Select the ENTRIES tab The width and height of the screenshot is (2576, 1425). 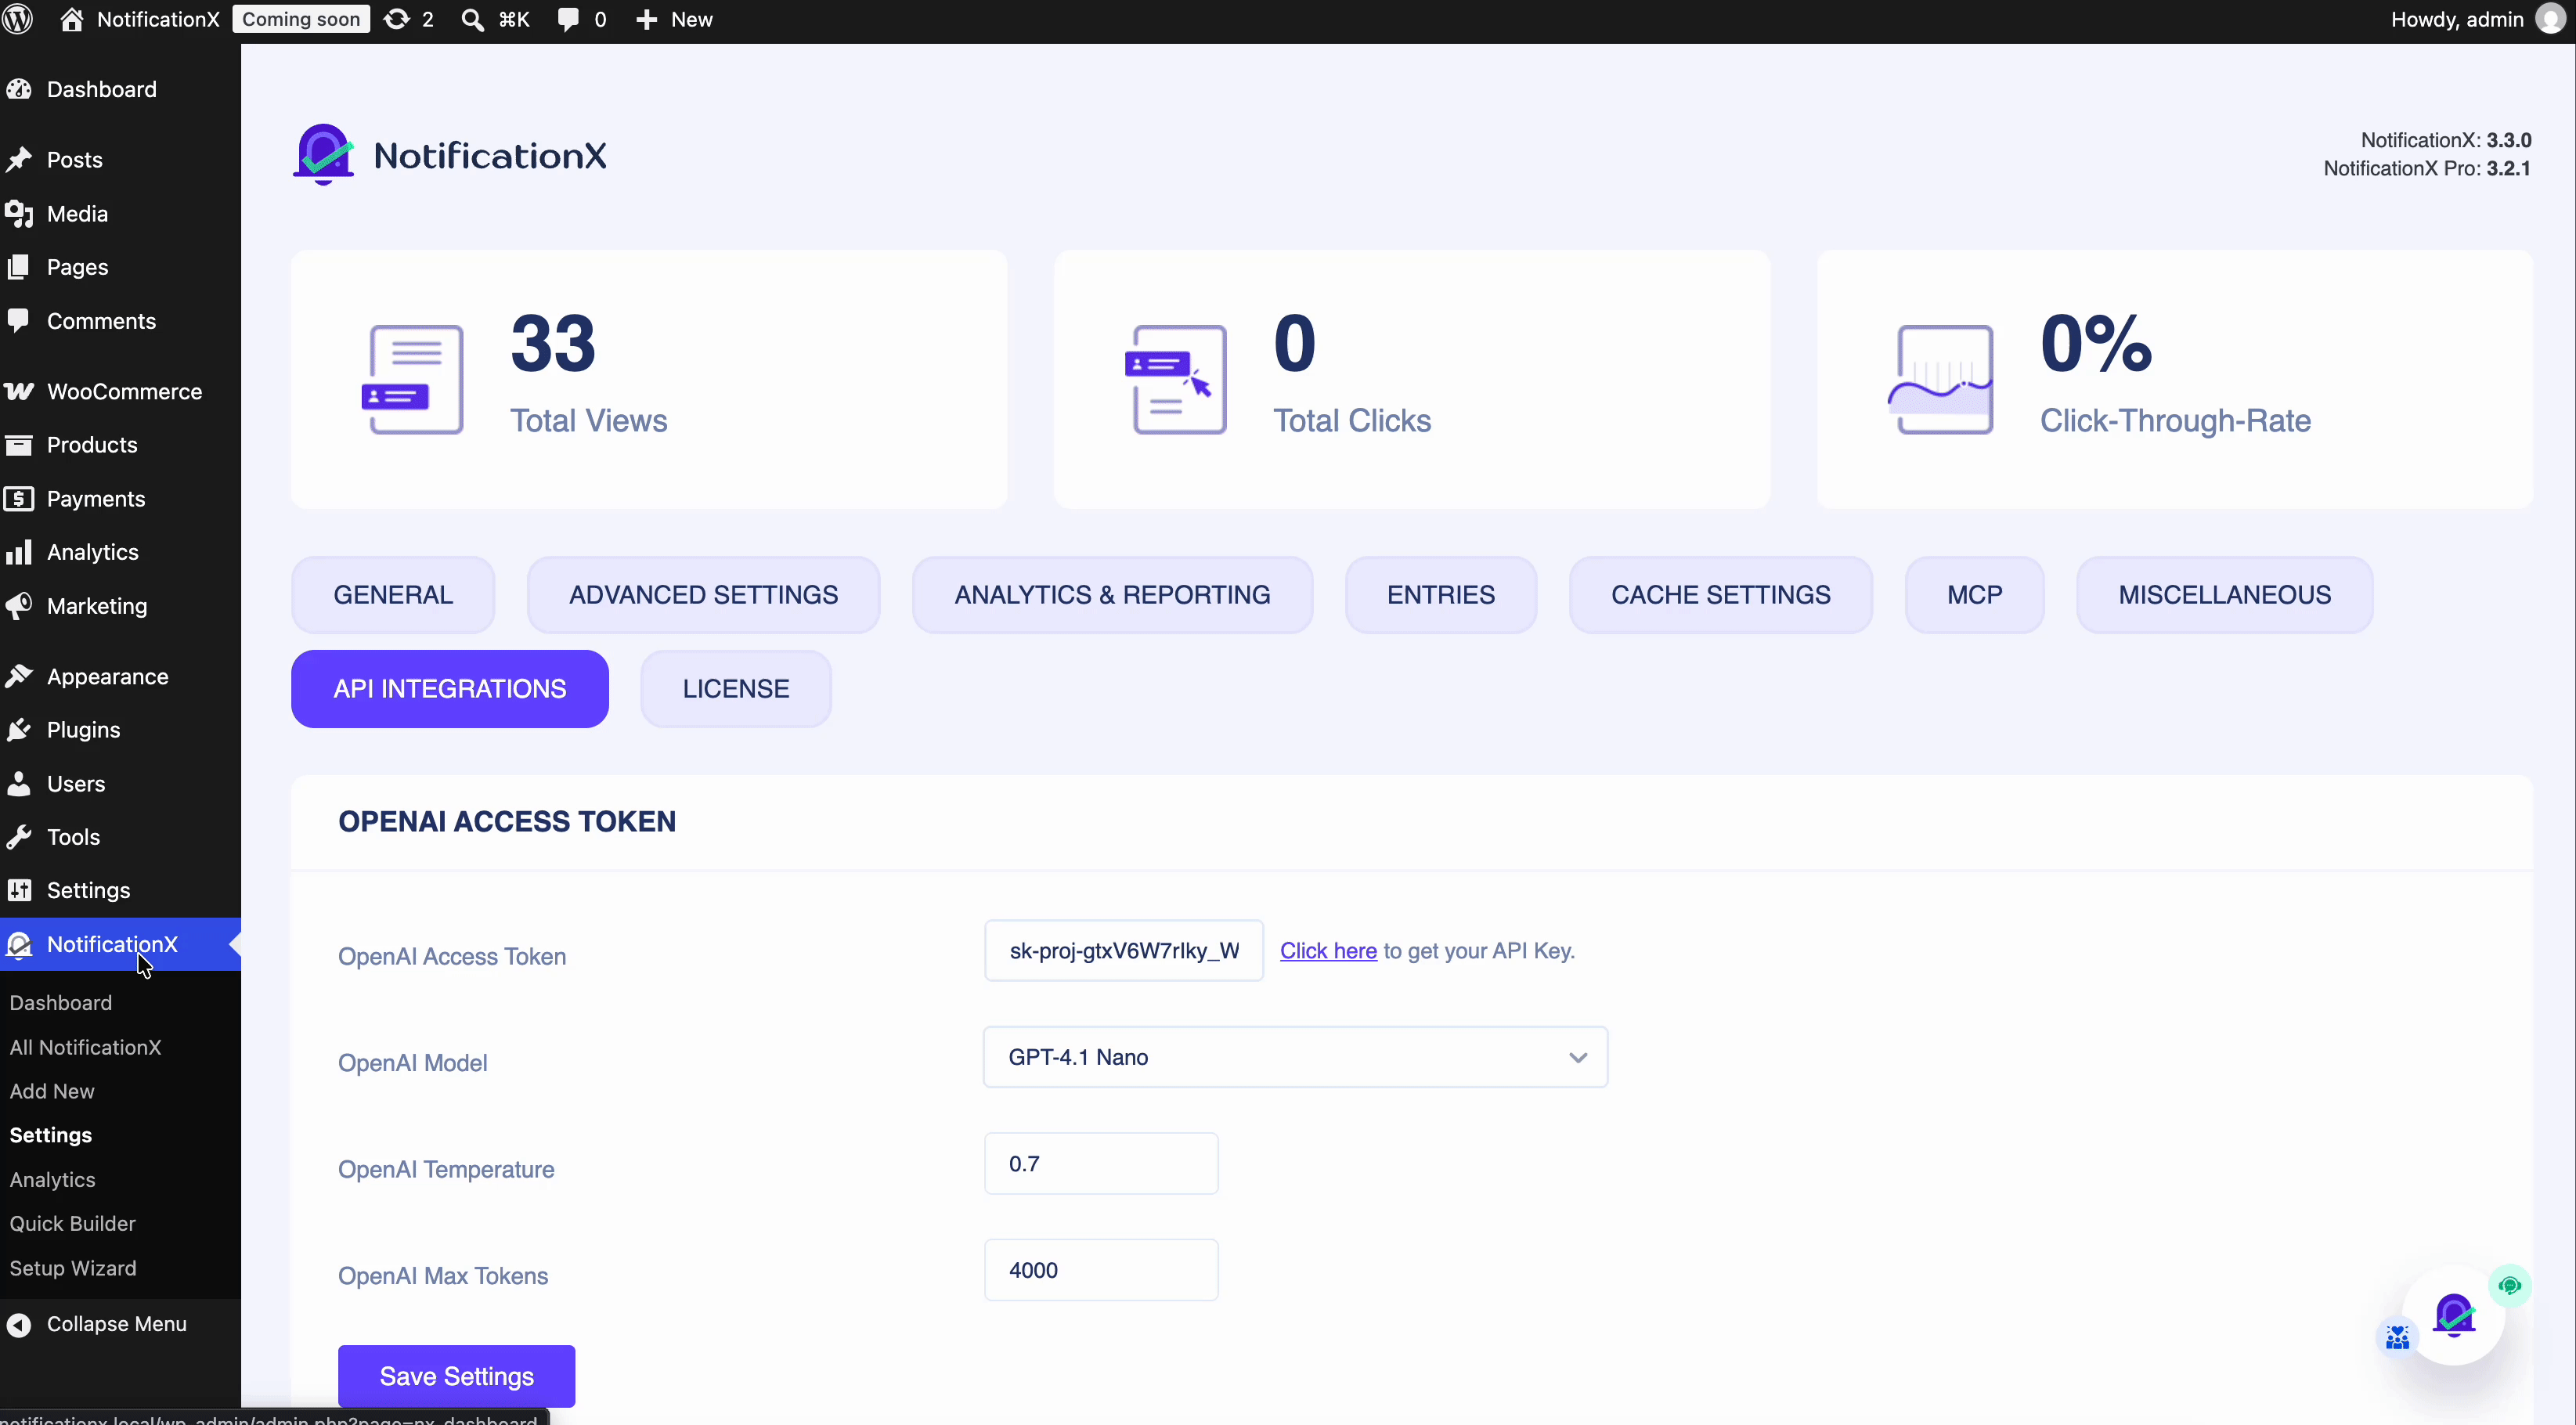pos(1440,595)
